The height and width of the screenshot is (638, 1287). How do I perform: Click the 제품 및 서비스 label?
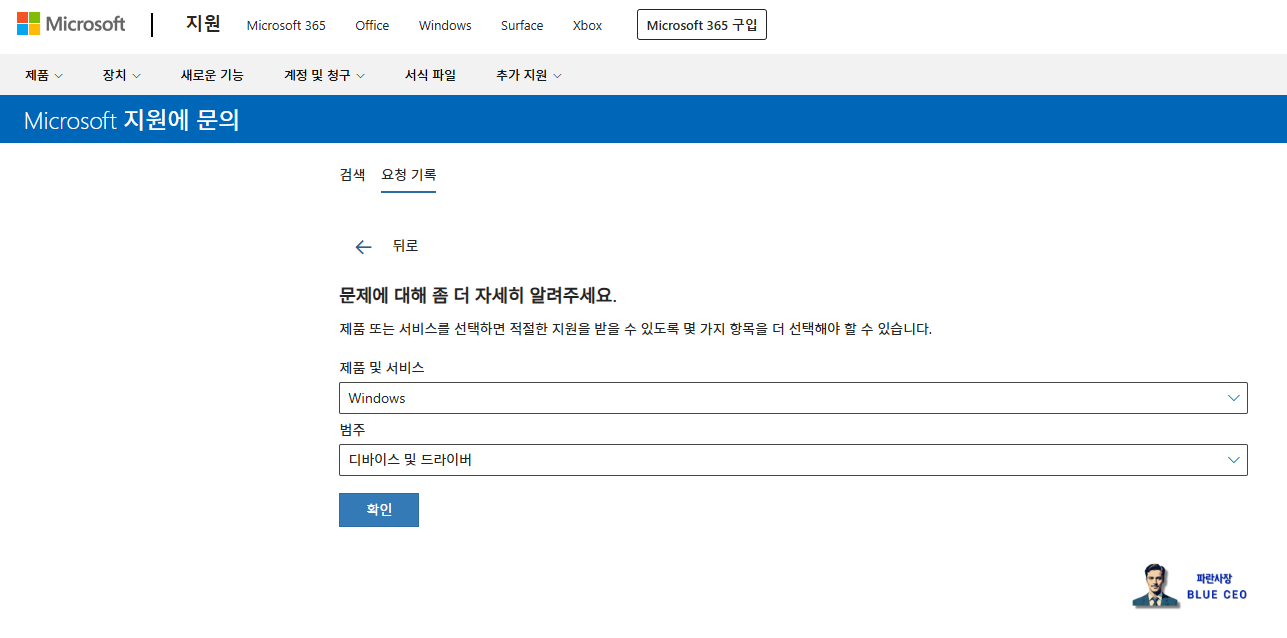pos(382,367)
